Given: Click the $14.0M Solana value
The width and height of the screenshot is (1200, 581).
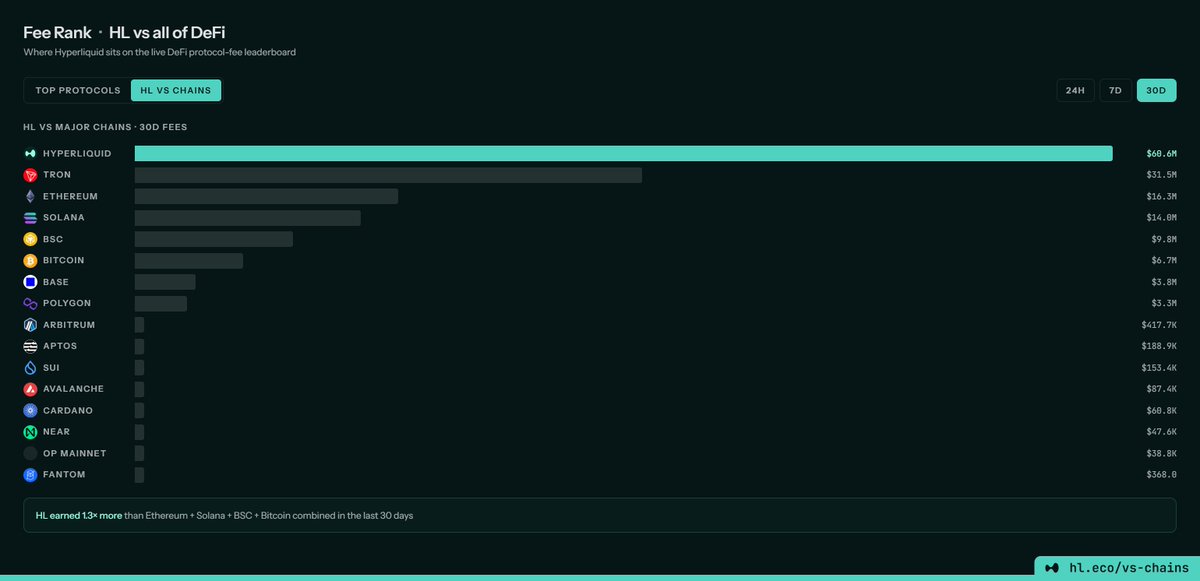Looking at the screenshot, I should coord(1161,218).
